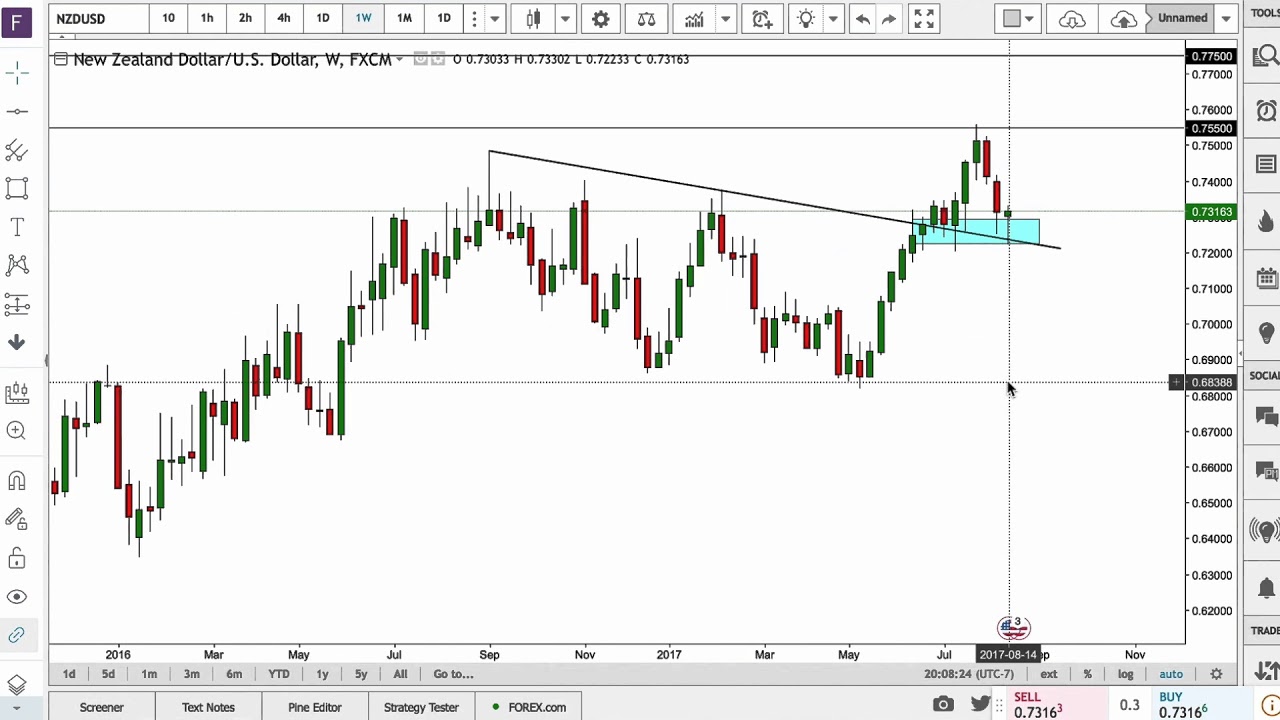This screenshot has height=720, width=1280.
Task: Select the down arrow icons tool
Action: coord(17,343)
